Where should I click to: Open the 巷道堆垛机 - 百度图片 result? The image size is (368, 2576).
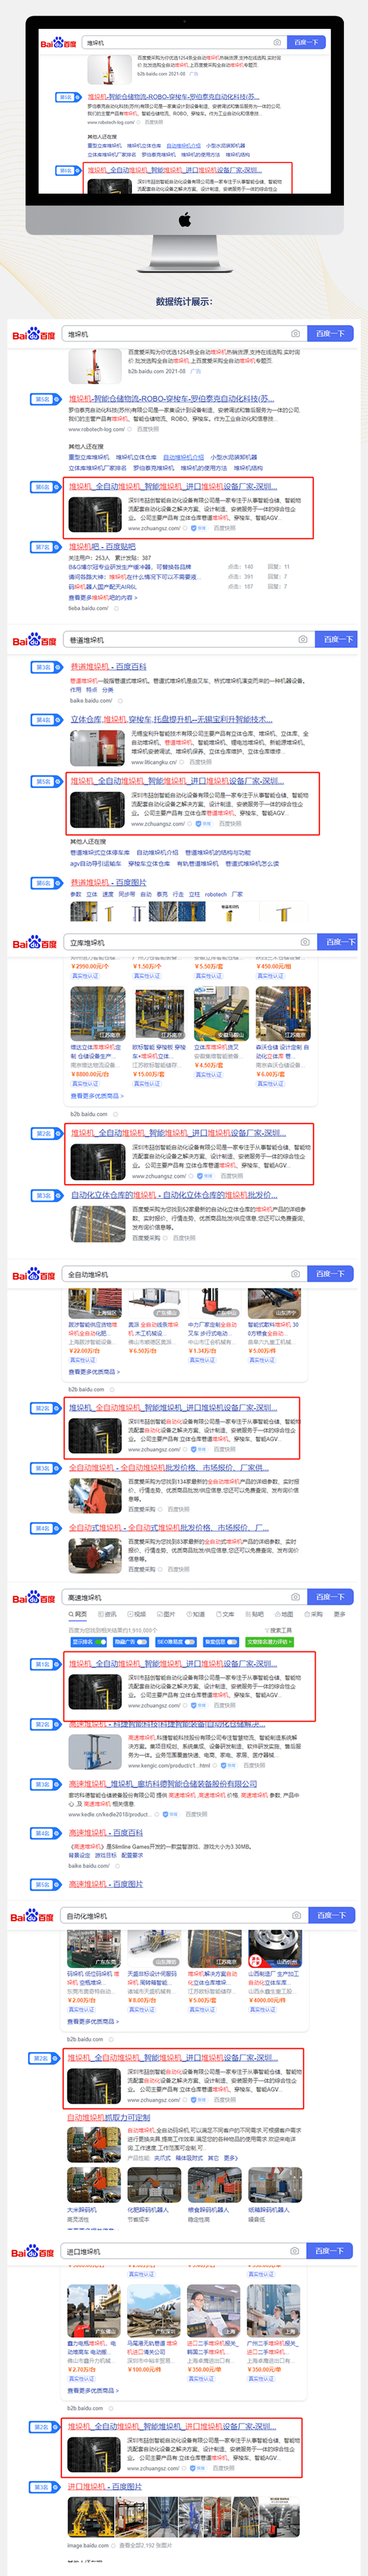[x=108, y=883]
